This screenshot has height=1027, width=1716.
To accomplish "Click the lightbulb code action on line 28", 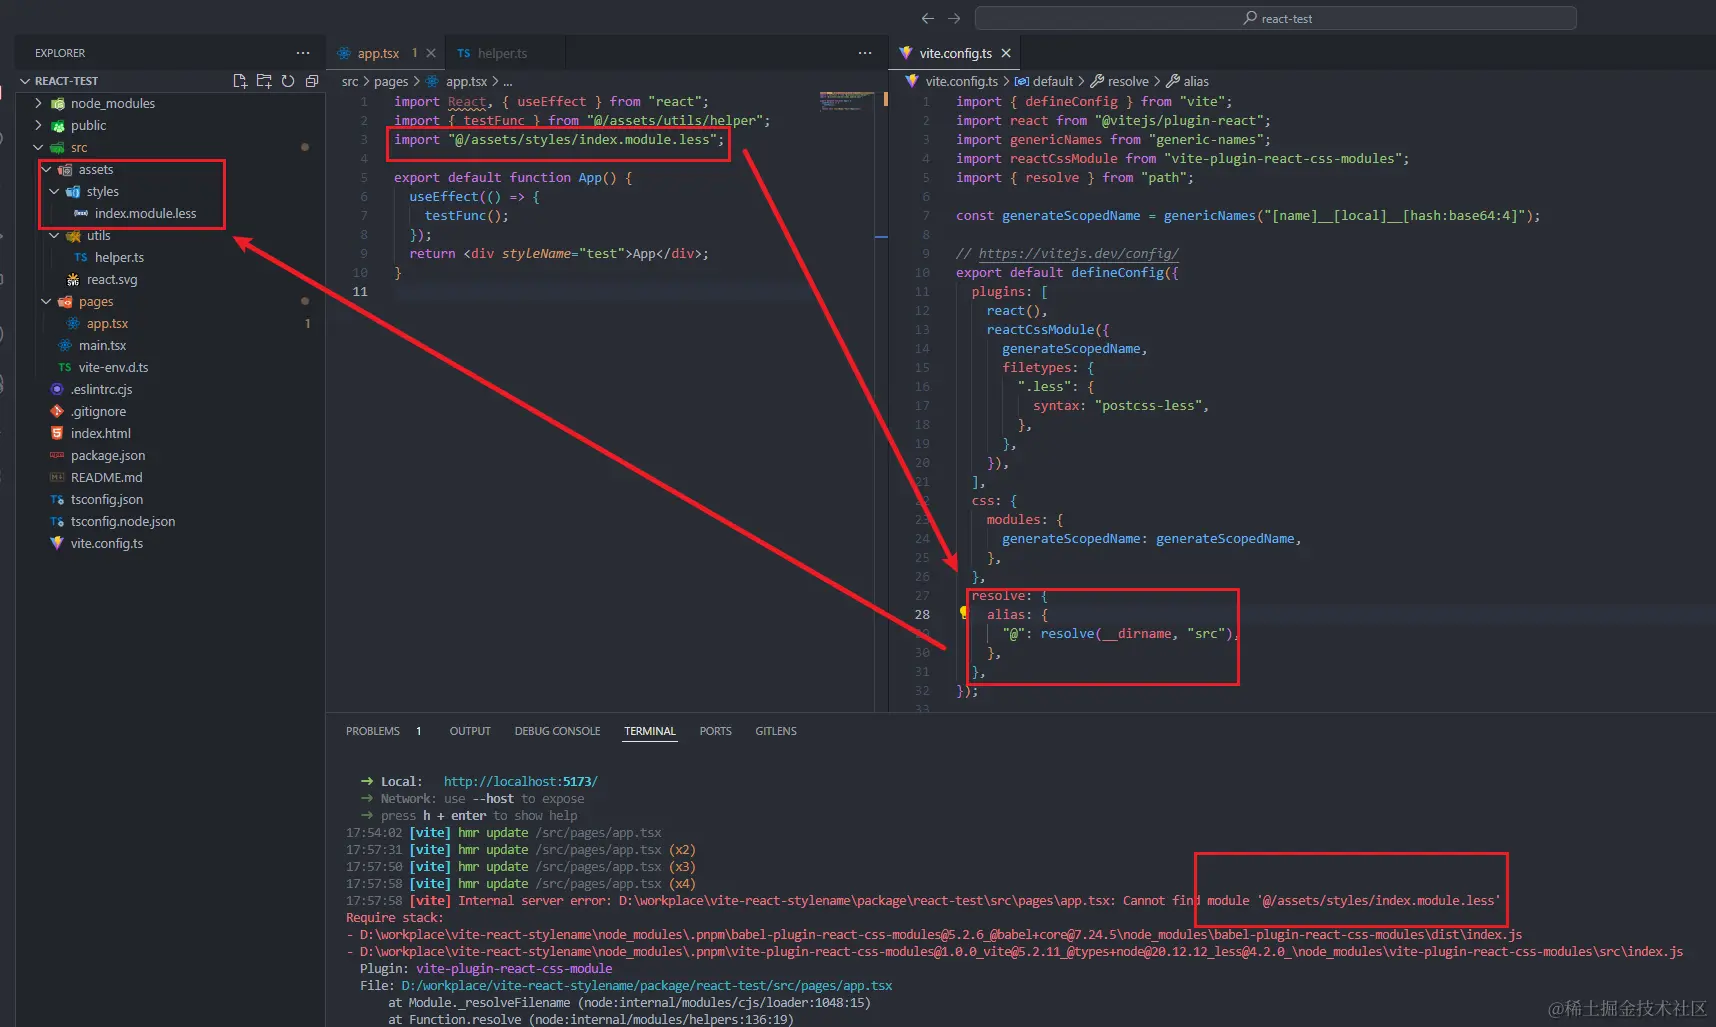I will coord(964,613).
